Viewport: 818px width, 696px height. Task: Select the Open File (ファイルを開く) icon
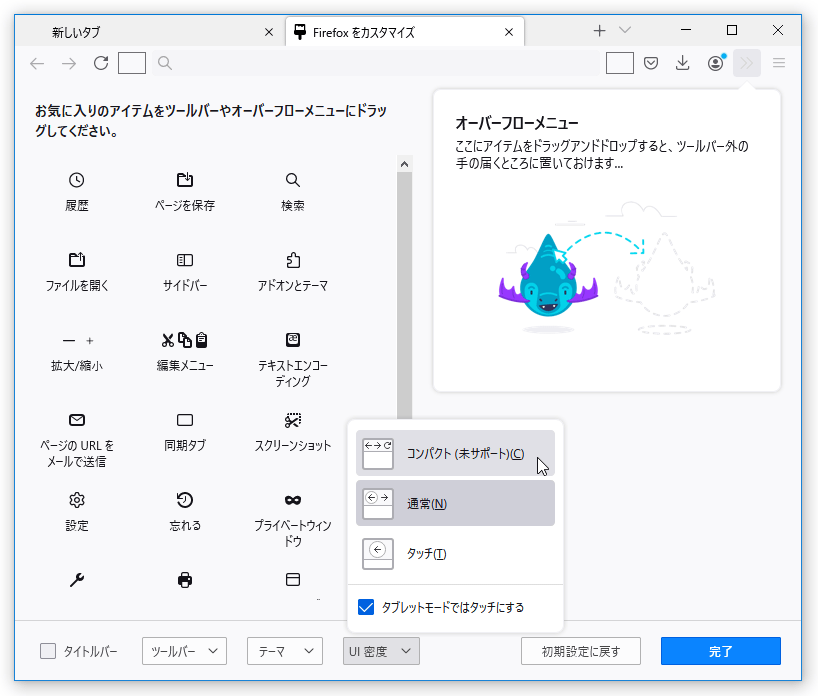point(77,260)
